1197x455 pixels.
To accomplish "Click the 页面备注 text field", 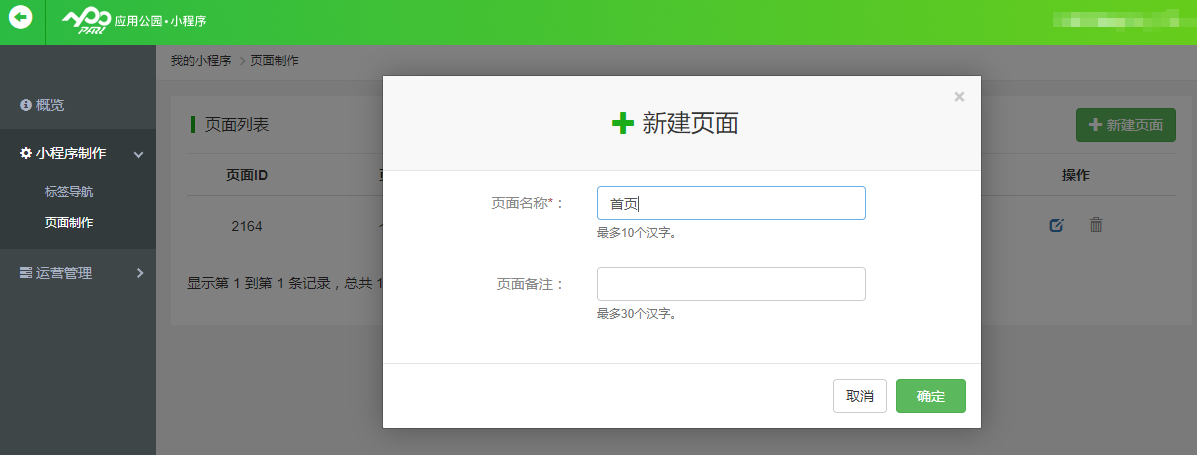I will coord(731,284).
